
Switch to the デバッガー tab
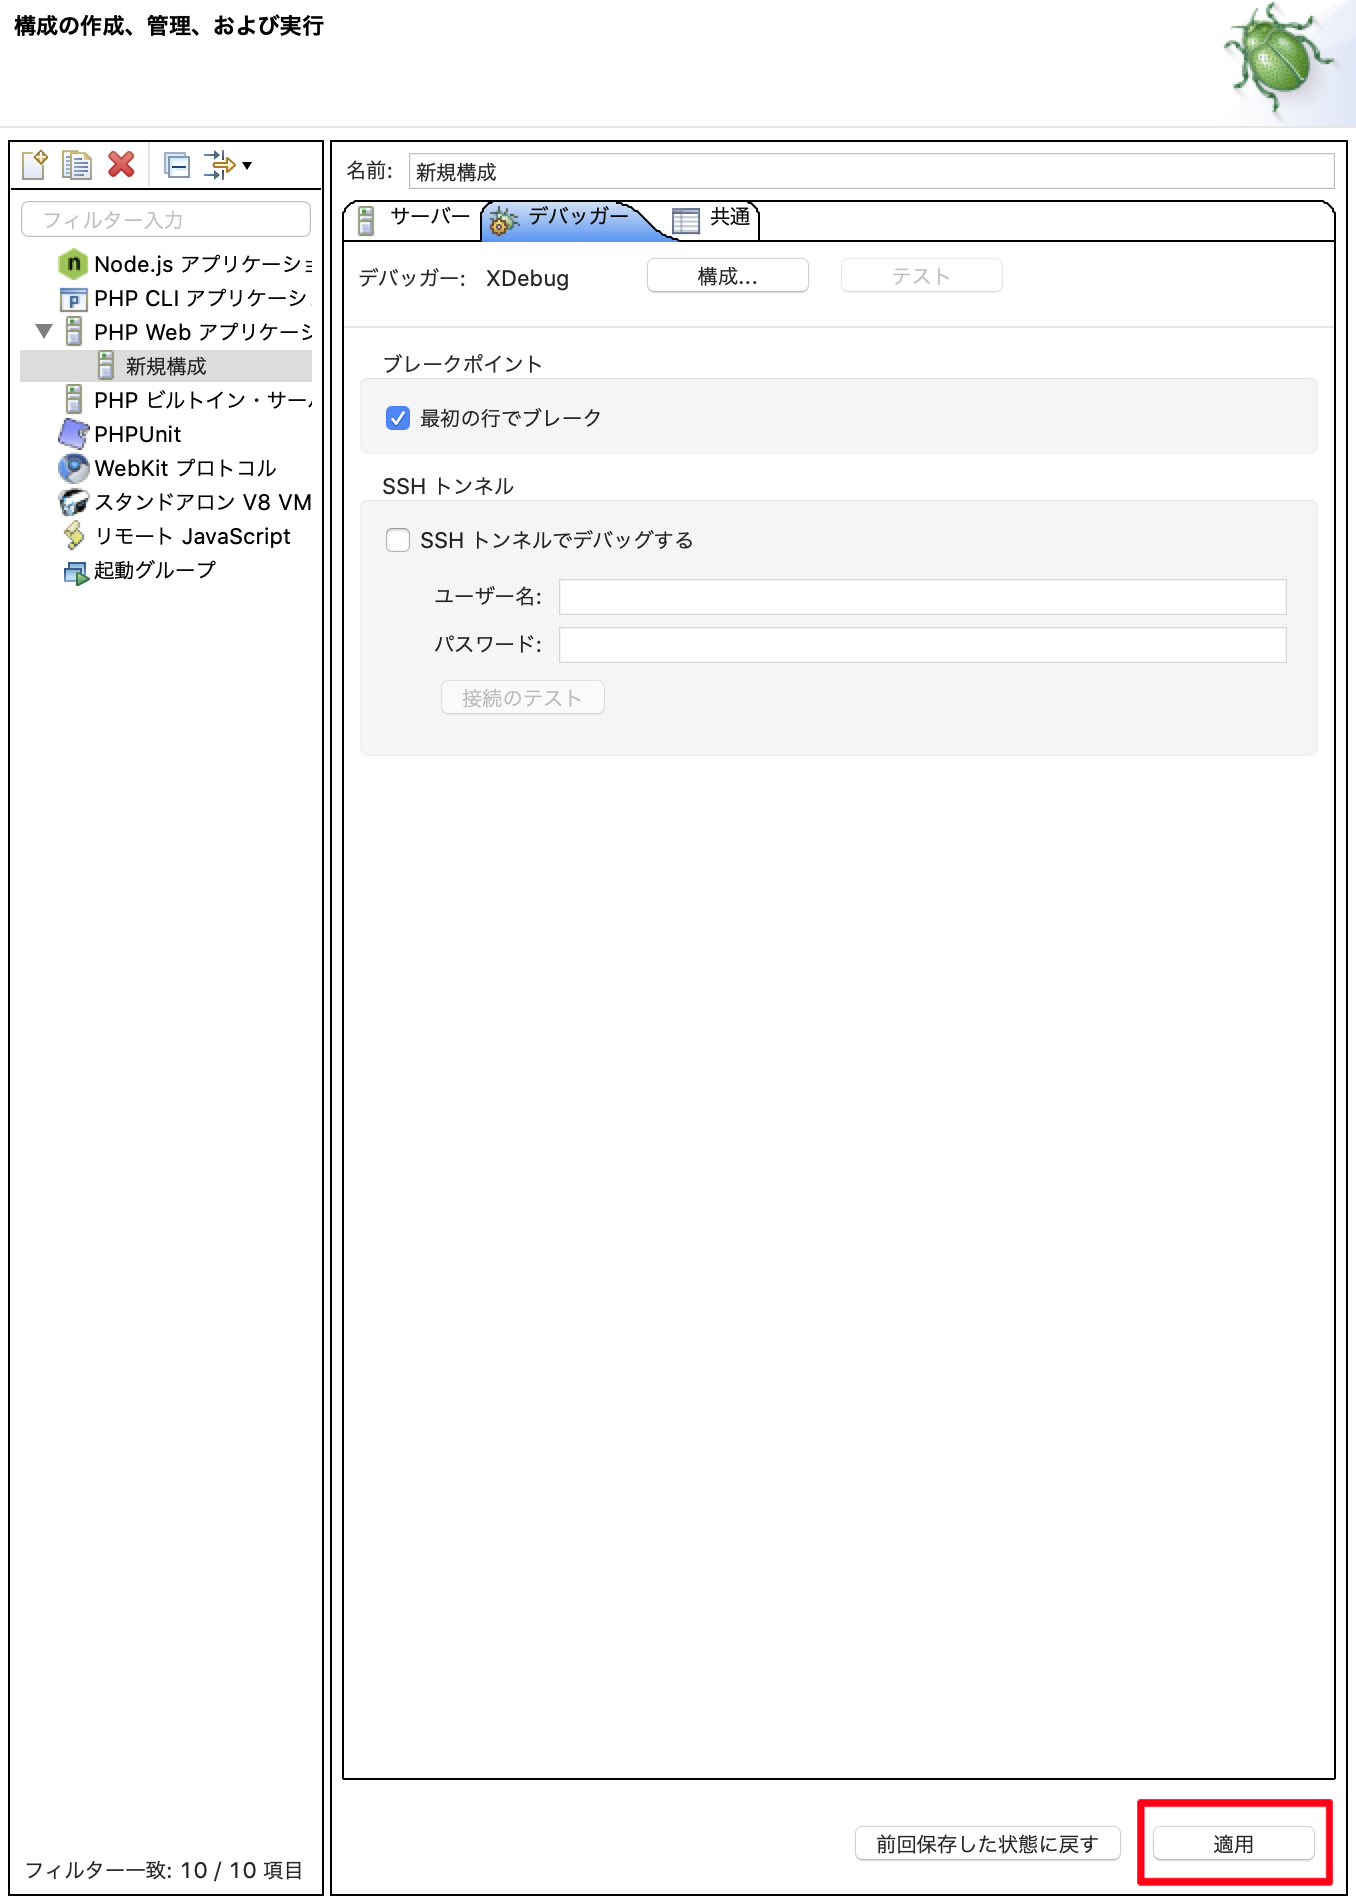[x=568, y=219]
